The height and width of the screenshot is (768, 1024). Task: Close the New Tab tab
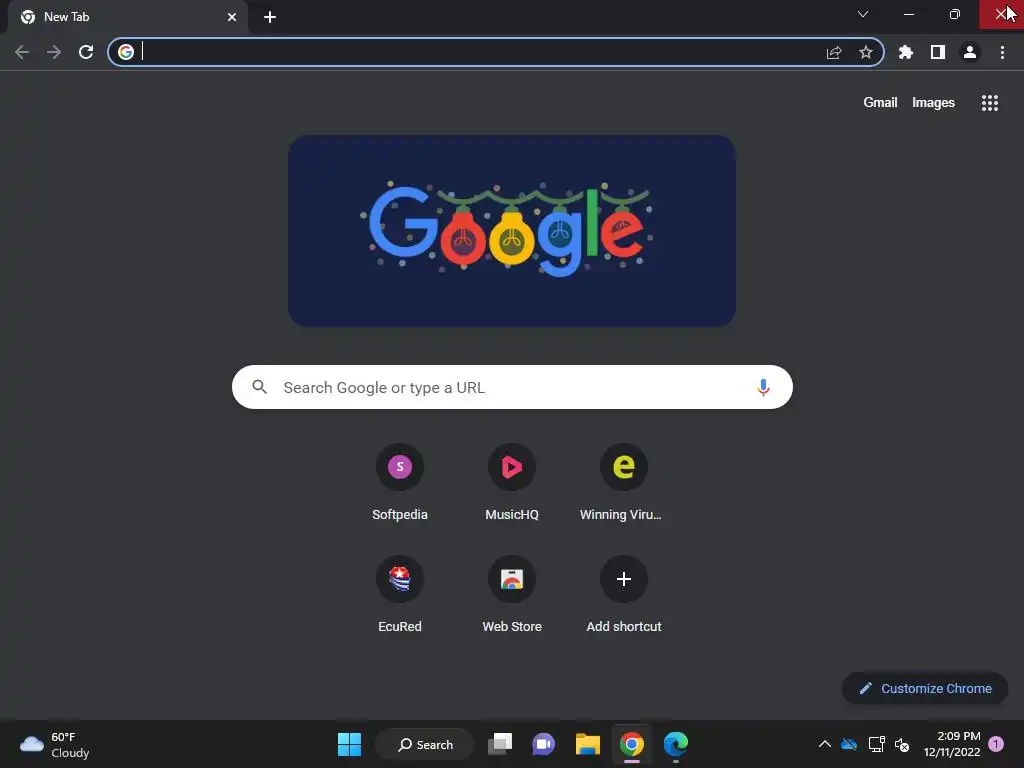coord(232,17)
